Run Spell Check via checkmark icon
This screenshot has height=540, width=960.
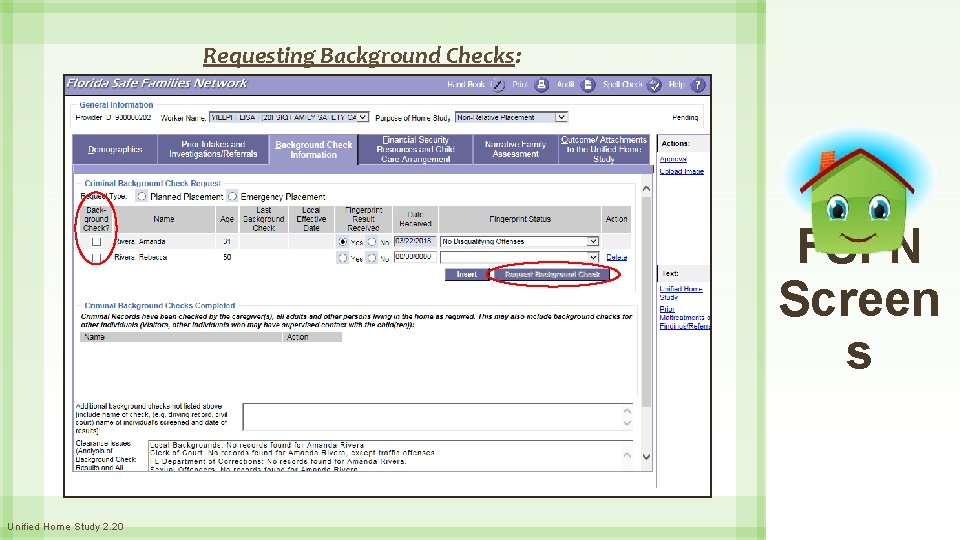654,85
